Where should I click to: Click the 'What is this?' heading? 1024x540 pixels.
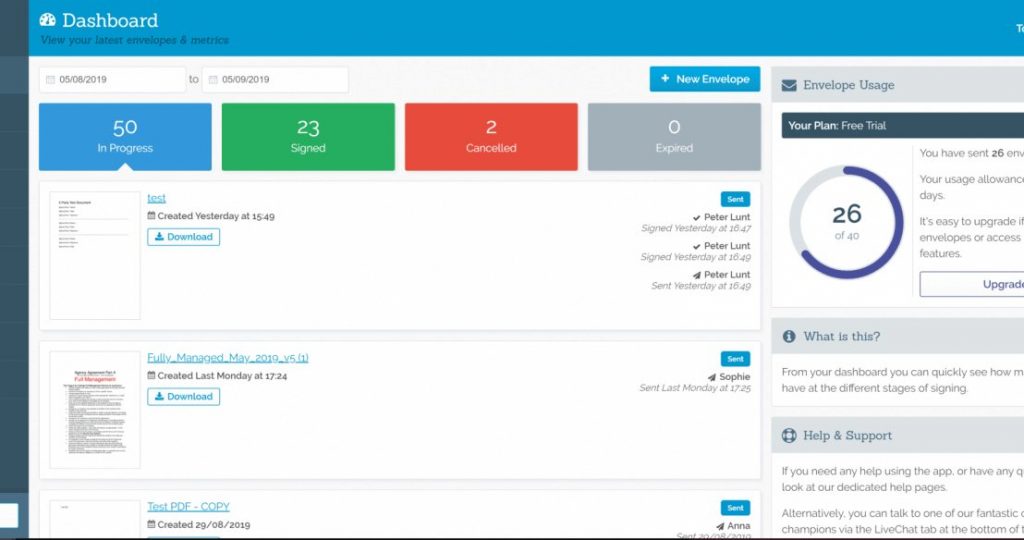tap(841, 336)
